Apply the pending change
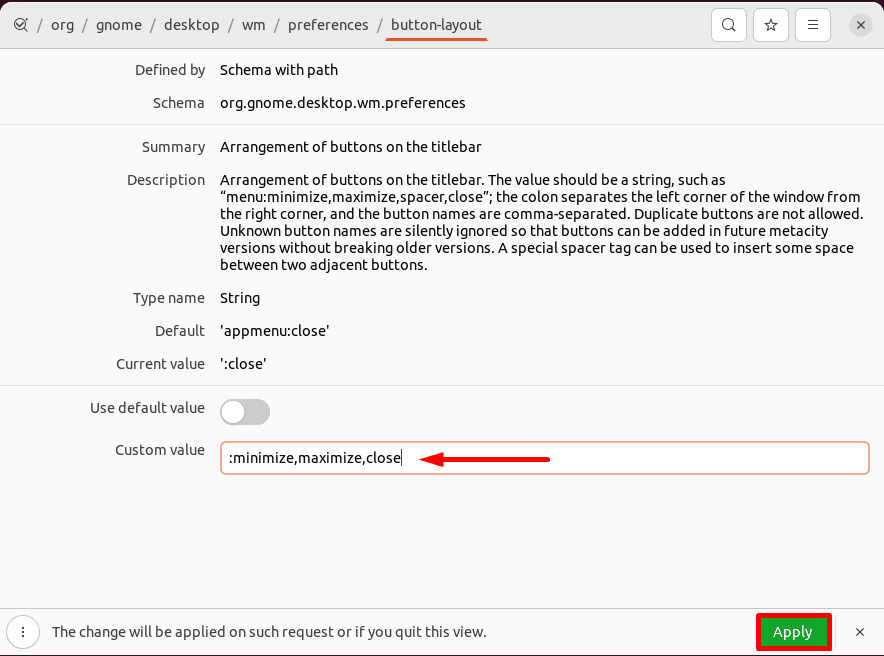The width and height of the screenshot is (884, 656). click(x=793, y=632)
